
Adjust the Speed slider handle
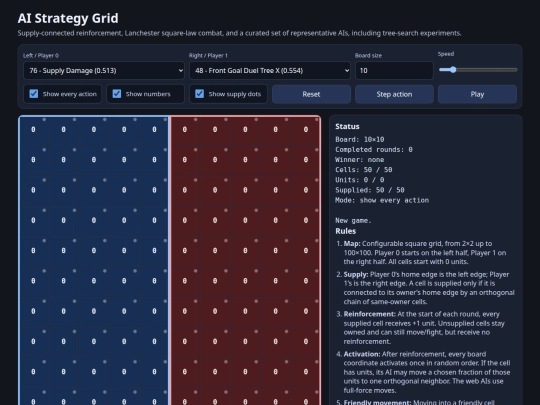pos(453,70)
